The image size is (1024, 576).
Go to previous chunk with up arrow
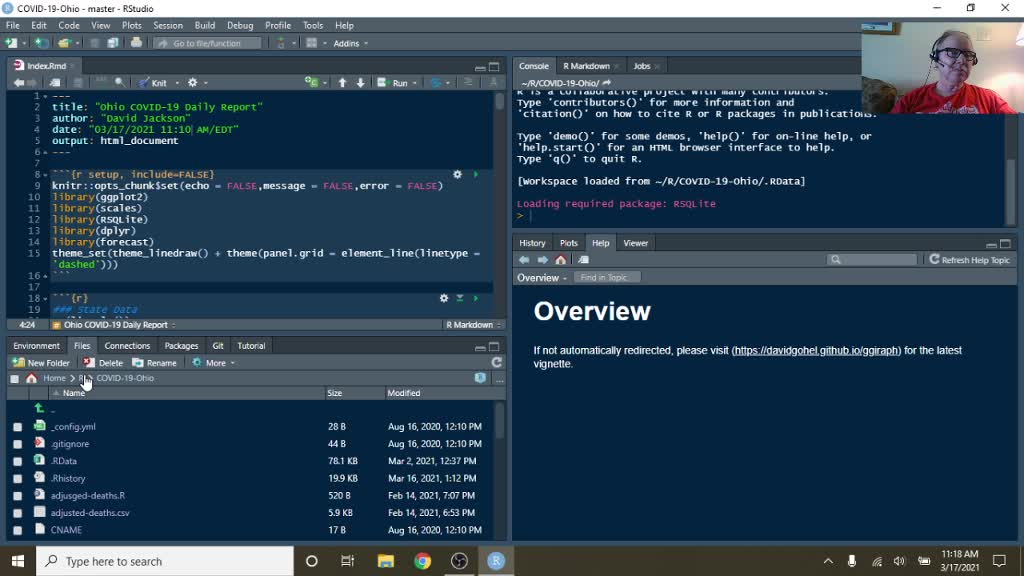[x=342, y=83]
